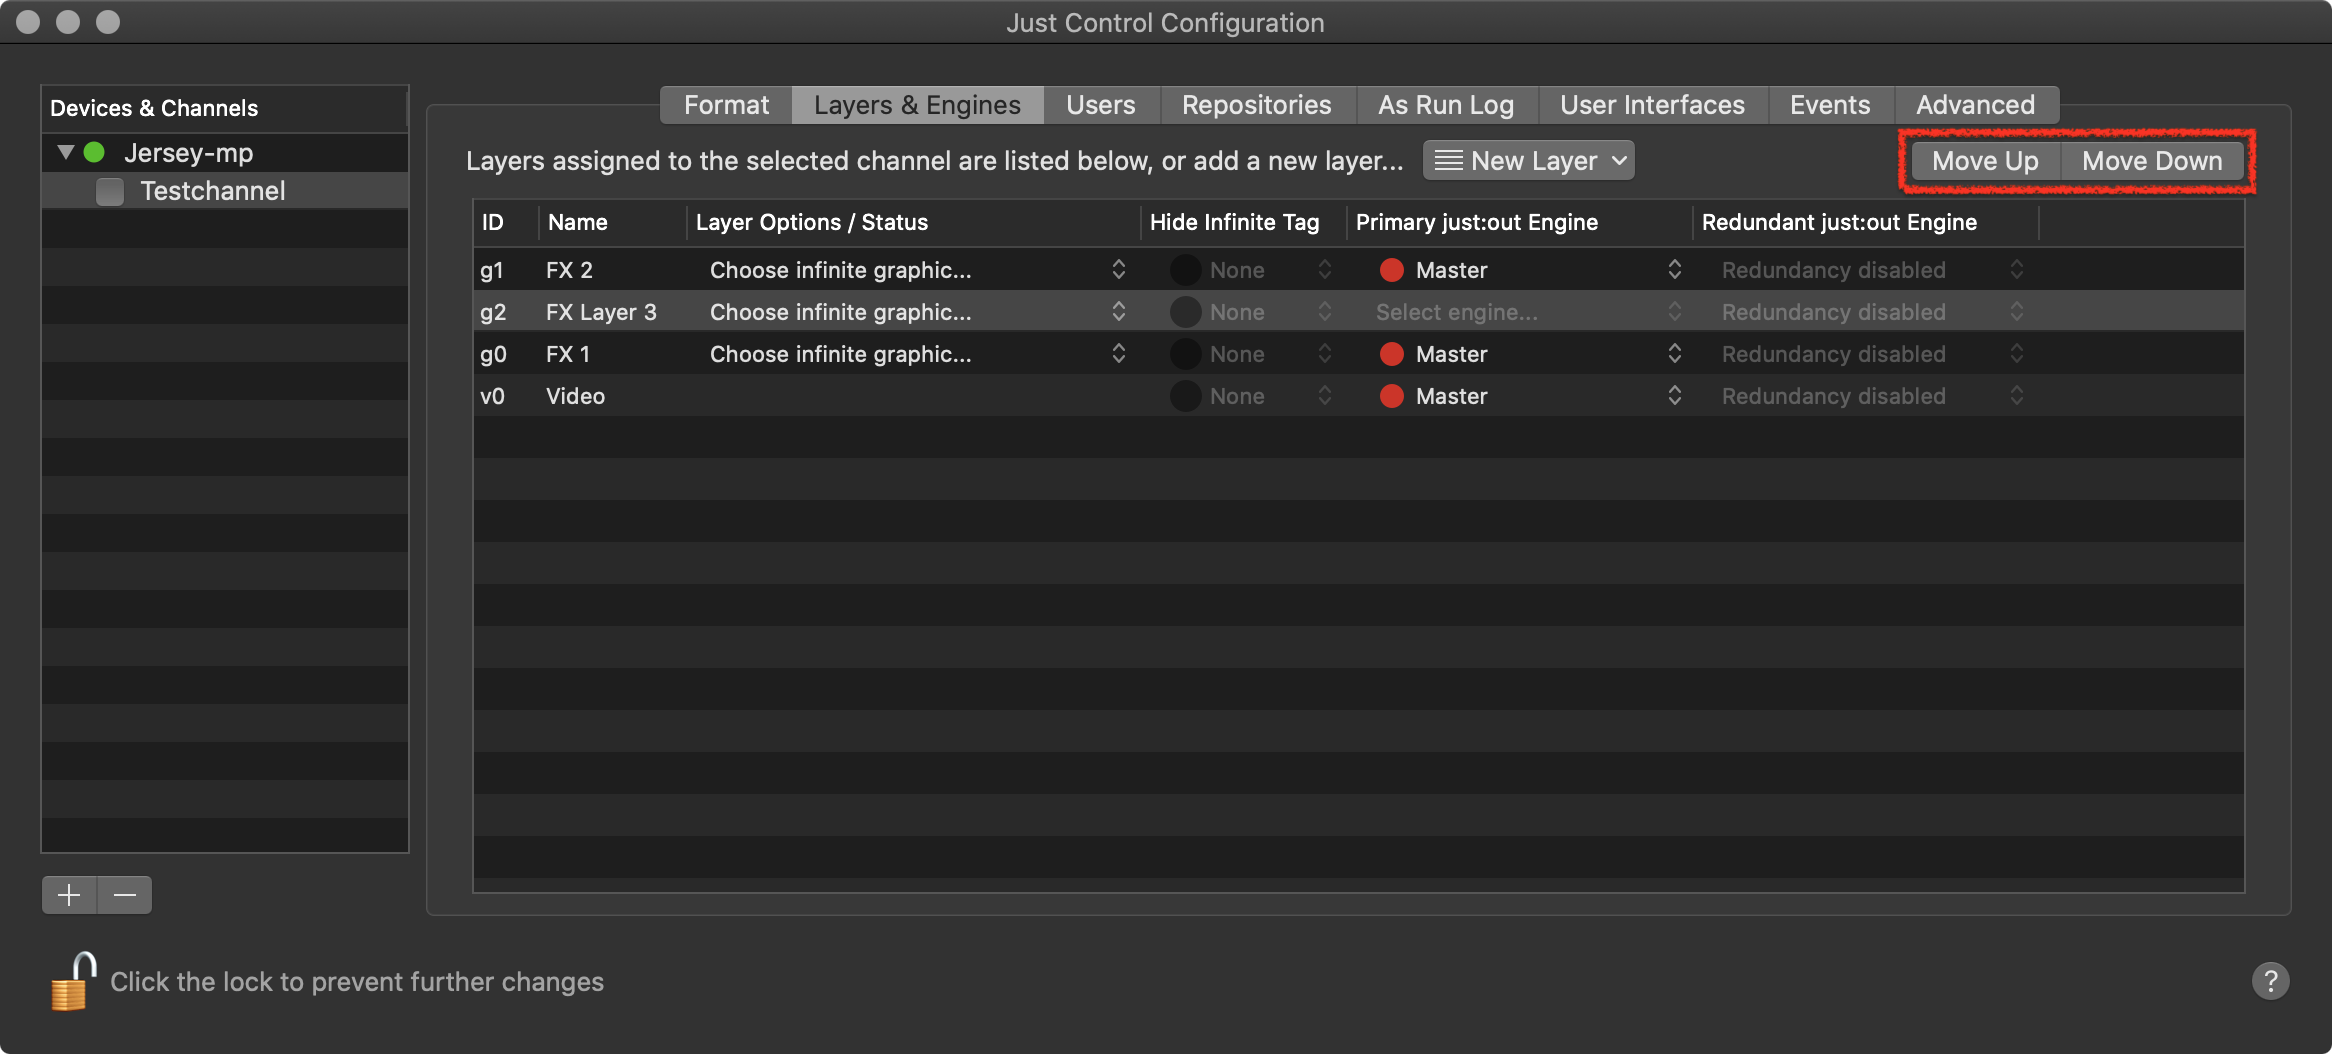Remove selected item with the minus button
Screen dimensions: 2332x1054
(125, 895)
